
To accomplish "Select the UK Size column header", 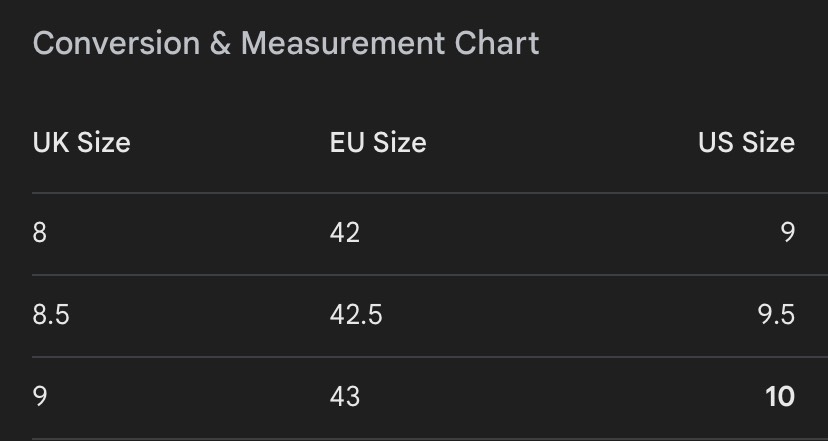I will [81, 143].
